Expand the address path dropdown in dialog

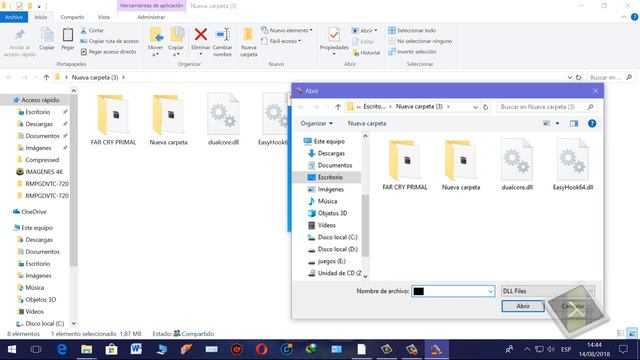click(475, 107)
